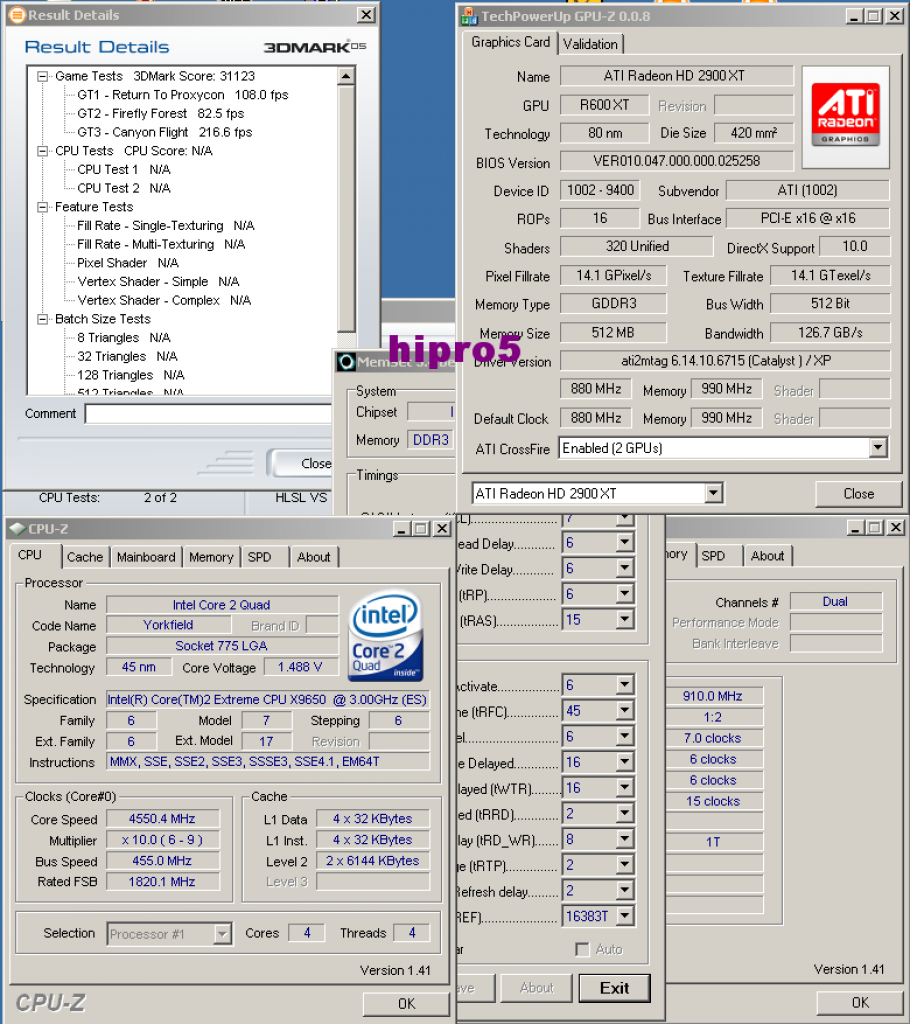Click the Close button in GPU-Z

pyautogui.click(x=858, y=494)
